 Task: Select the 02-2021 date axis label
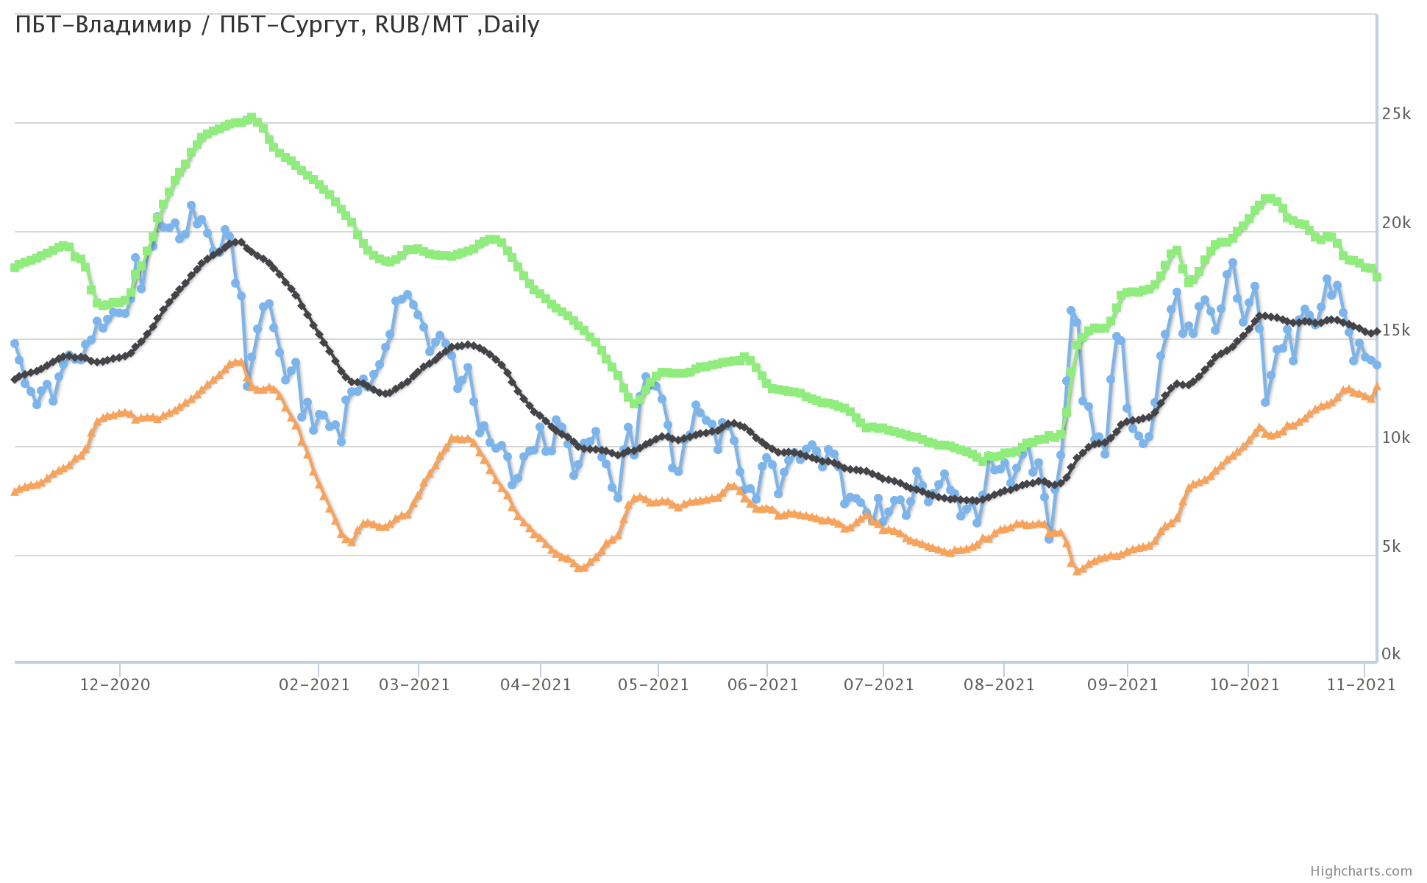pyautogui.click(x=314, y=685)
